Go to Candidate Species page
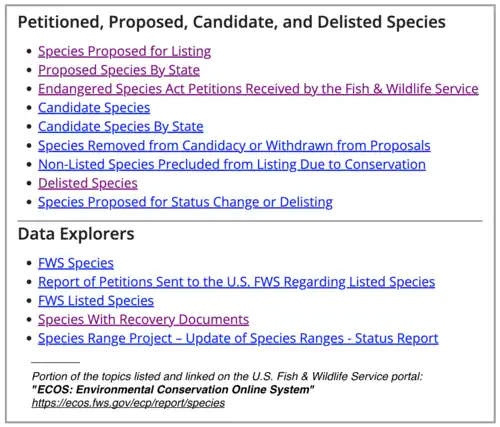This screenshot has height=427, width=500. pos(94,108)
